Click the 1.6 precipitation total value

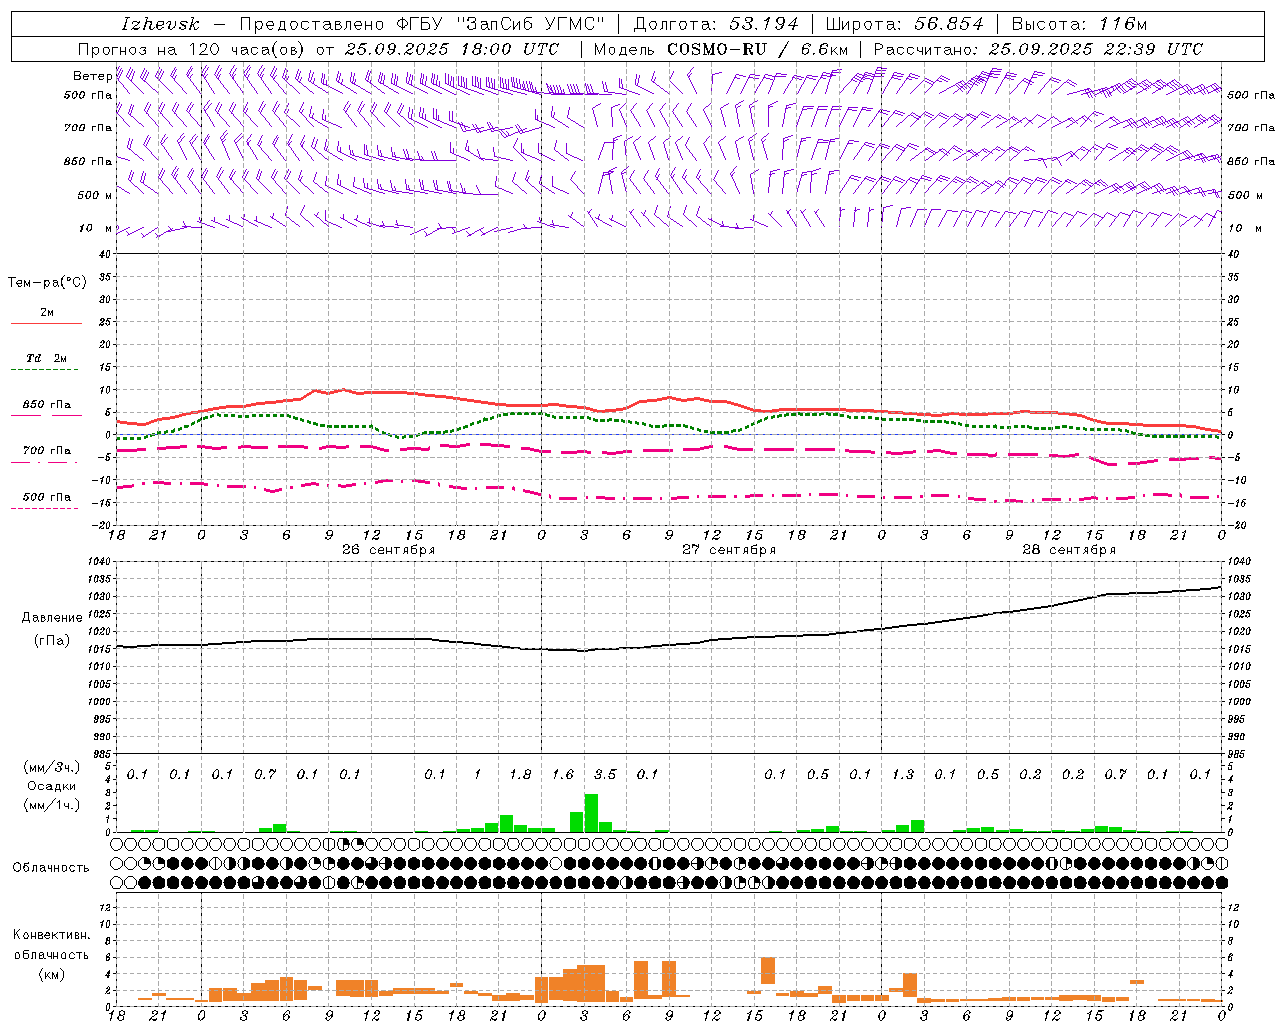click(x=563, y=774)
